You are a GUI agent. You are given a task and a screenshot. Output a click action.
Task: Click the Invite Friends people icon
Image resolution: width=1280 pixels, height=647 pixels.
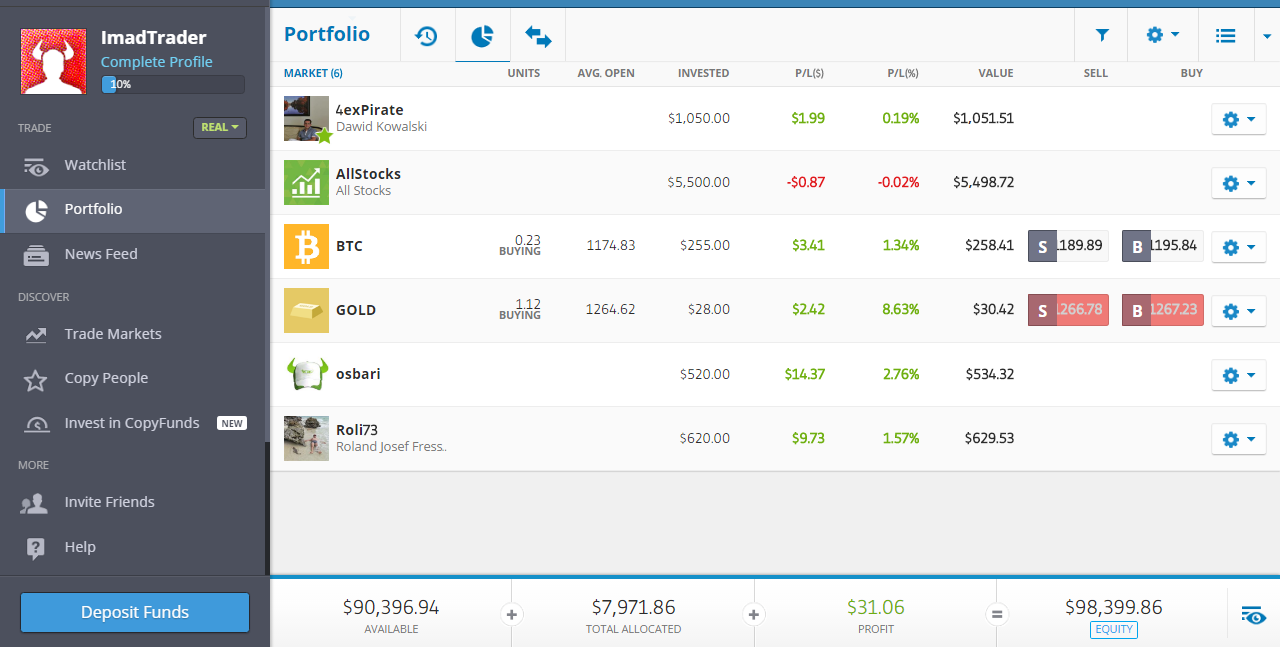(35, 503)
